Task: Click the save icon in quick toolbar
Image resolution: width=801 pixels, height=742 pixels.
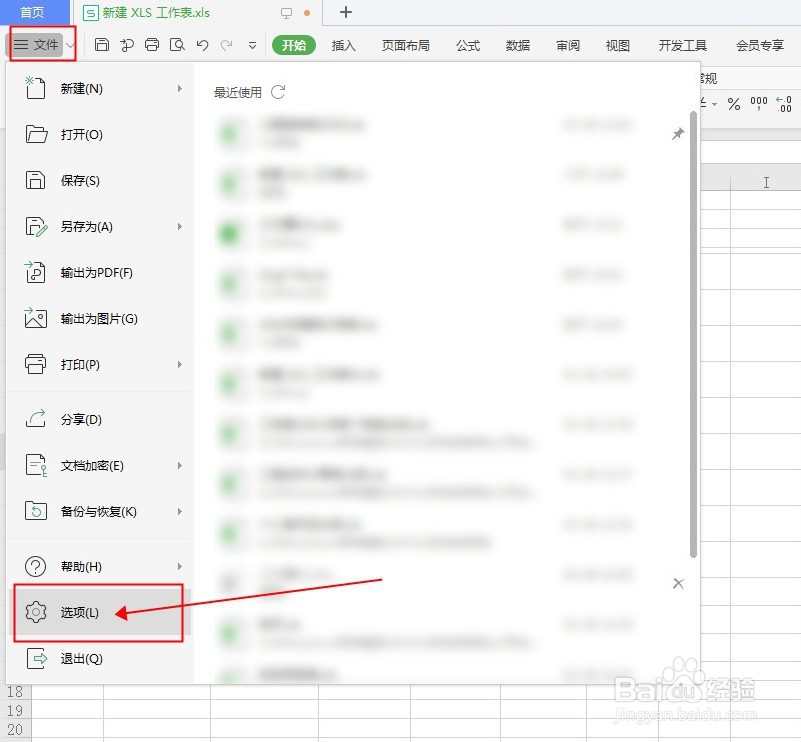Action: point(102,45)
